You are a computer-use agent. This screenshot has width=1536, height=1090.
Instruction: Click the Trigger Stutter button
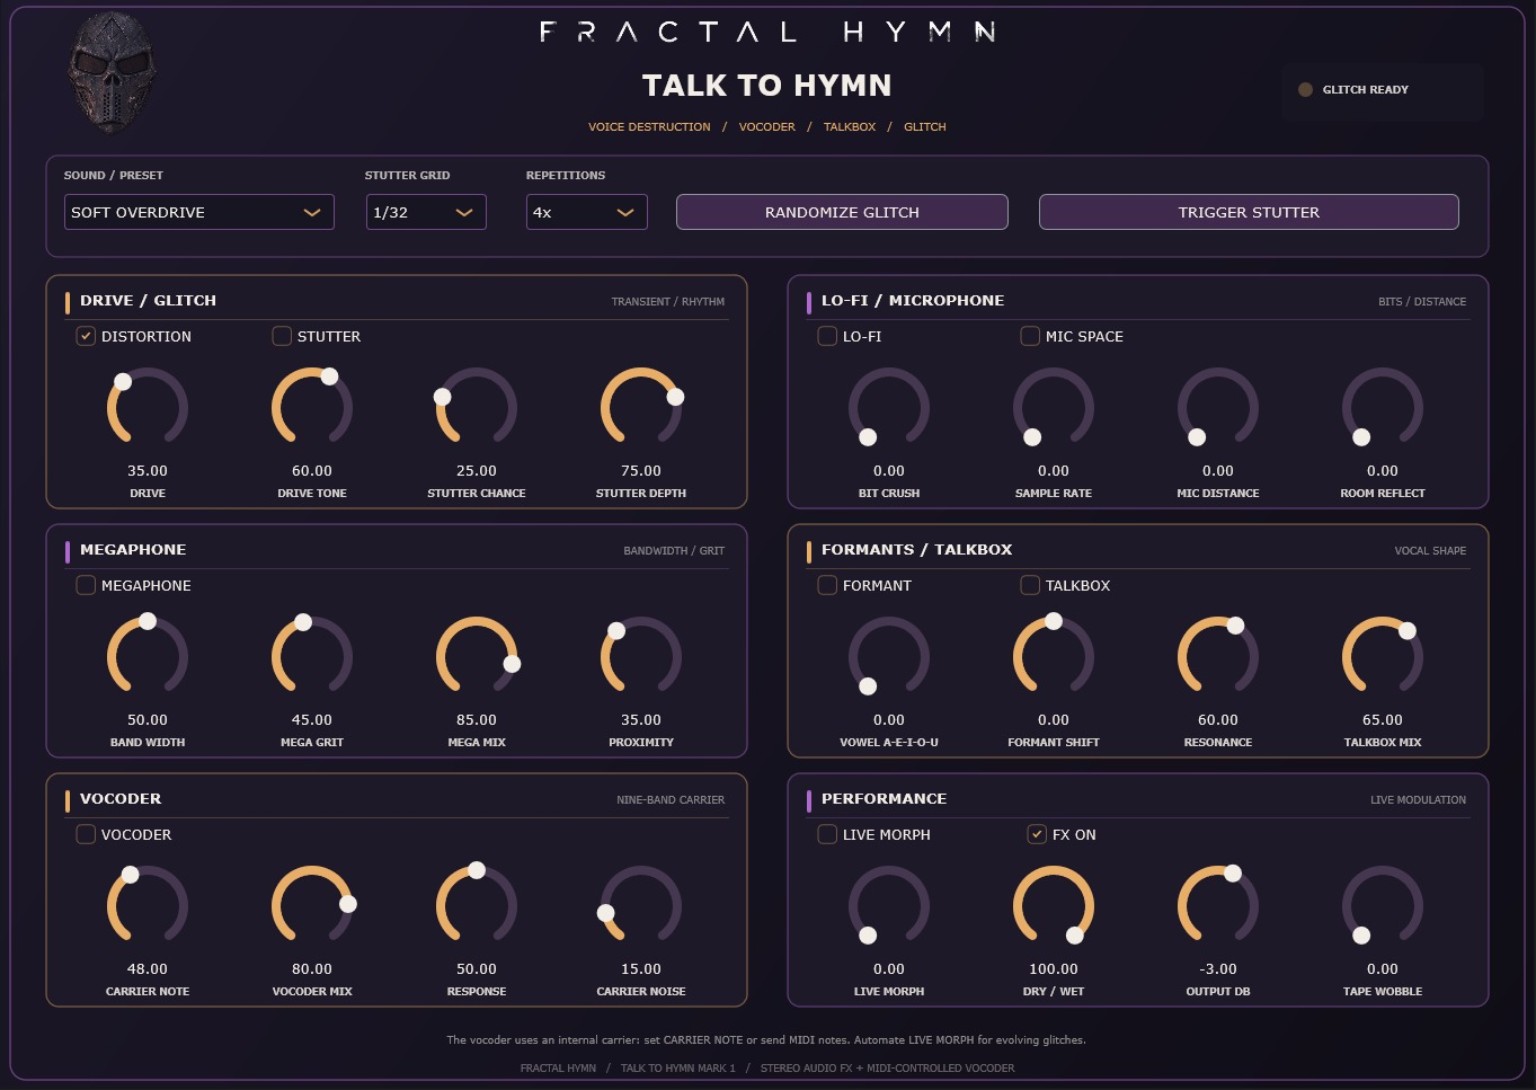click(x=1249, y=212)
